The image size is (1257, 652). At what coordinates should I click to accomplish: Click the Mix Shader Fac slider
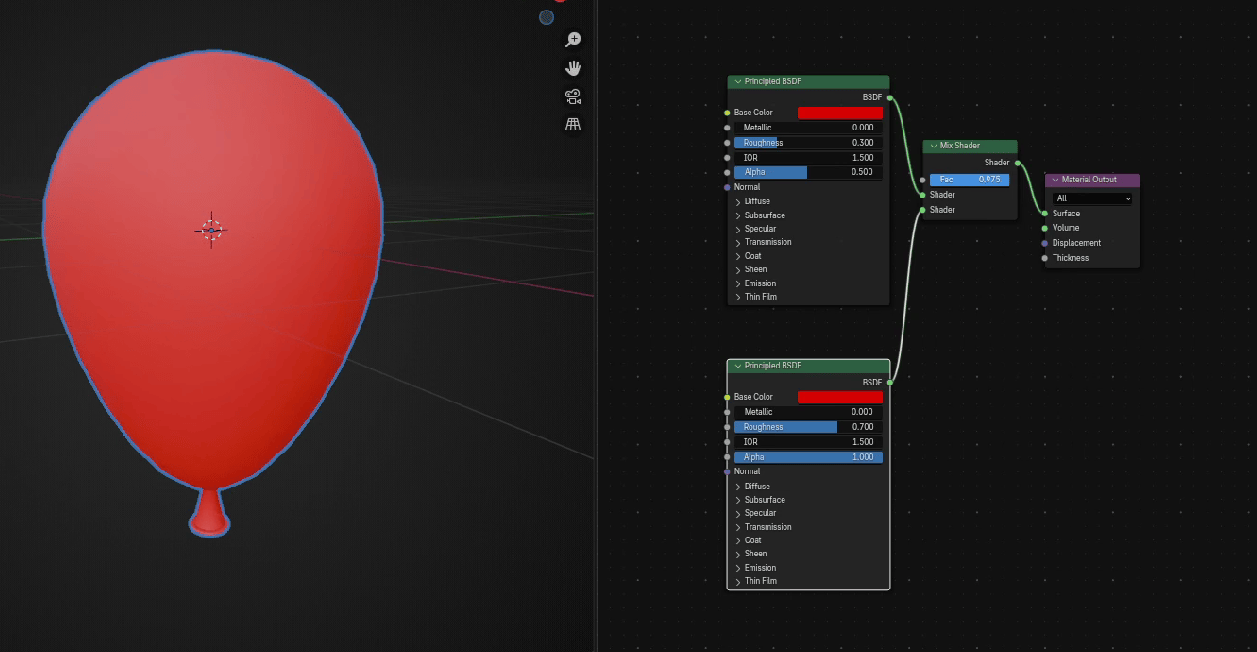[969, 180]
